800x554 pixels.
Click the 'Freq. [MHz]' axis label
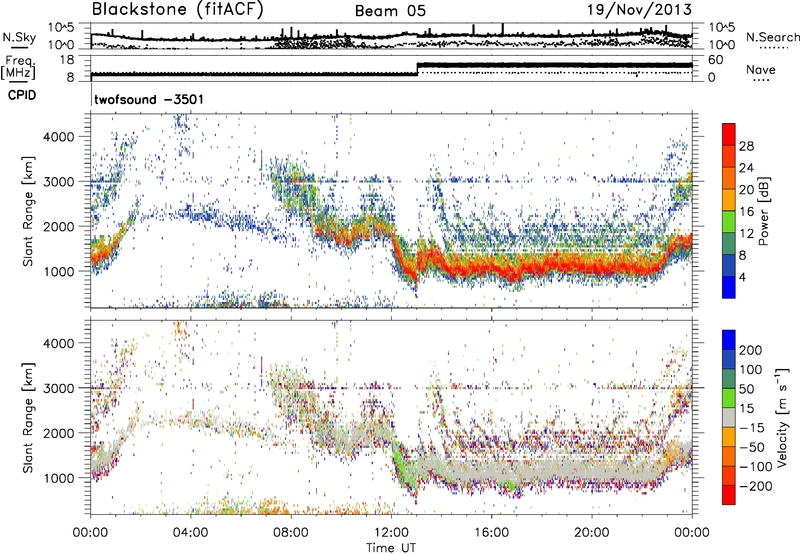coord(19,67)
